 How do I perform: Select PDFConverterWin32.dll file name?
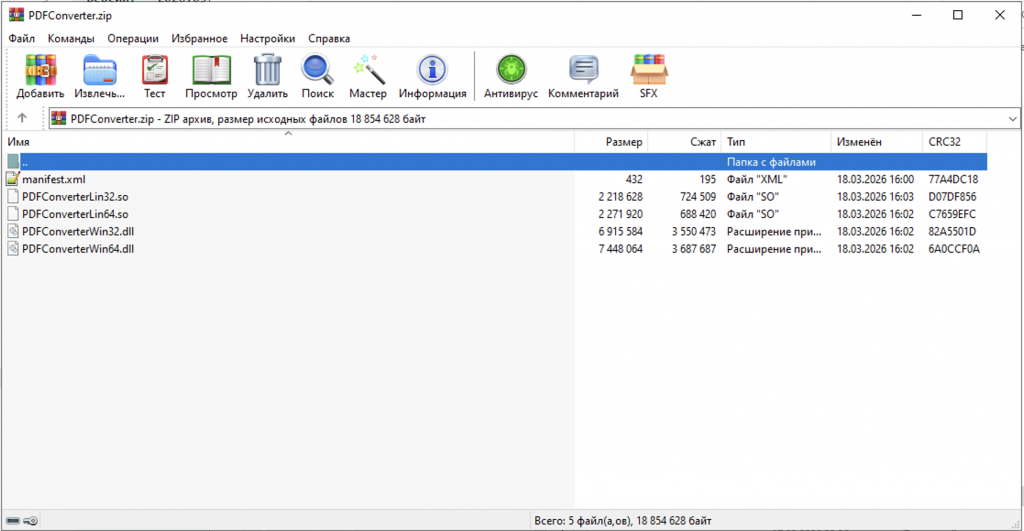(x=78, y=231)
